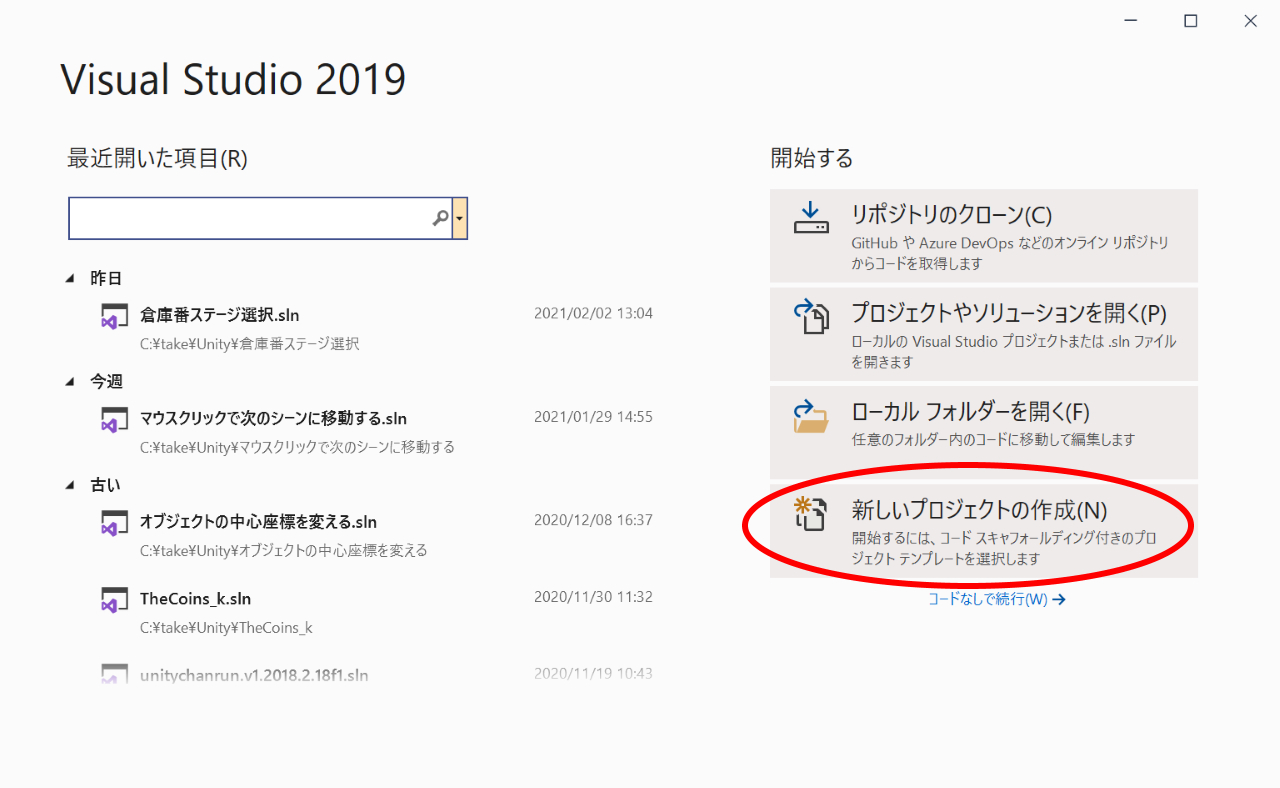
Task: Click the Visual Studio icon beside 倉庫番ステージ選択.sln
Action: pos(113,315)
